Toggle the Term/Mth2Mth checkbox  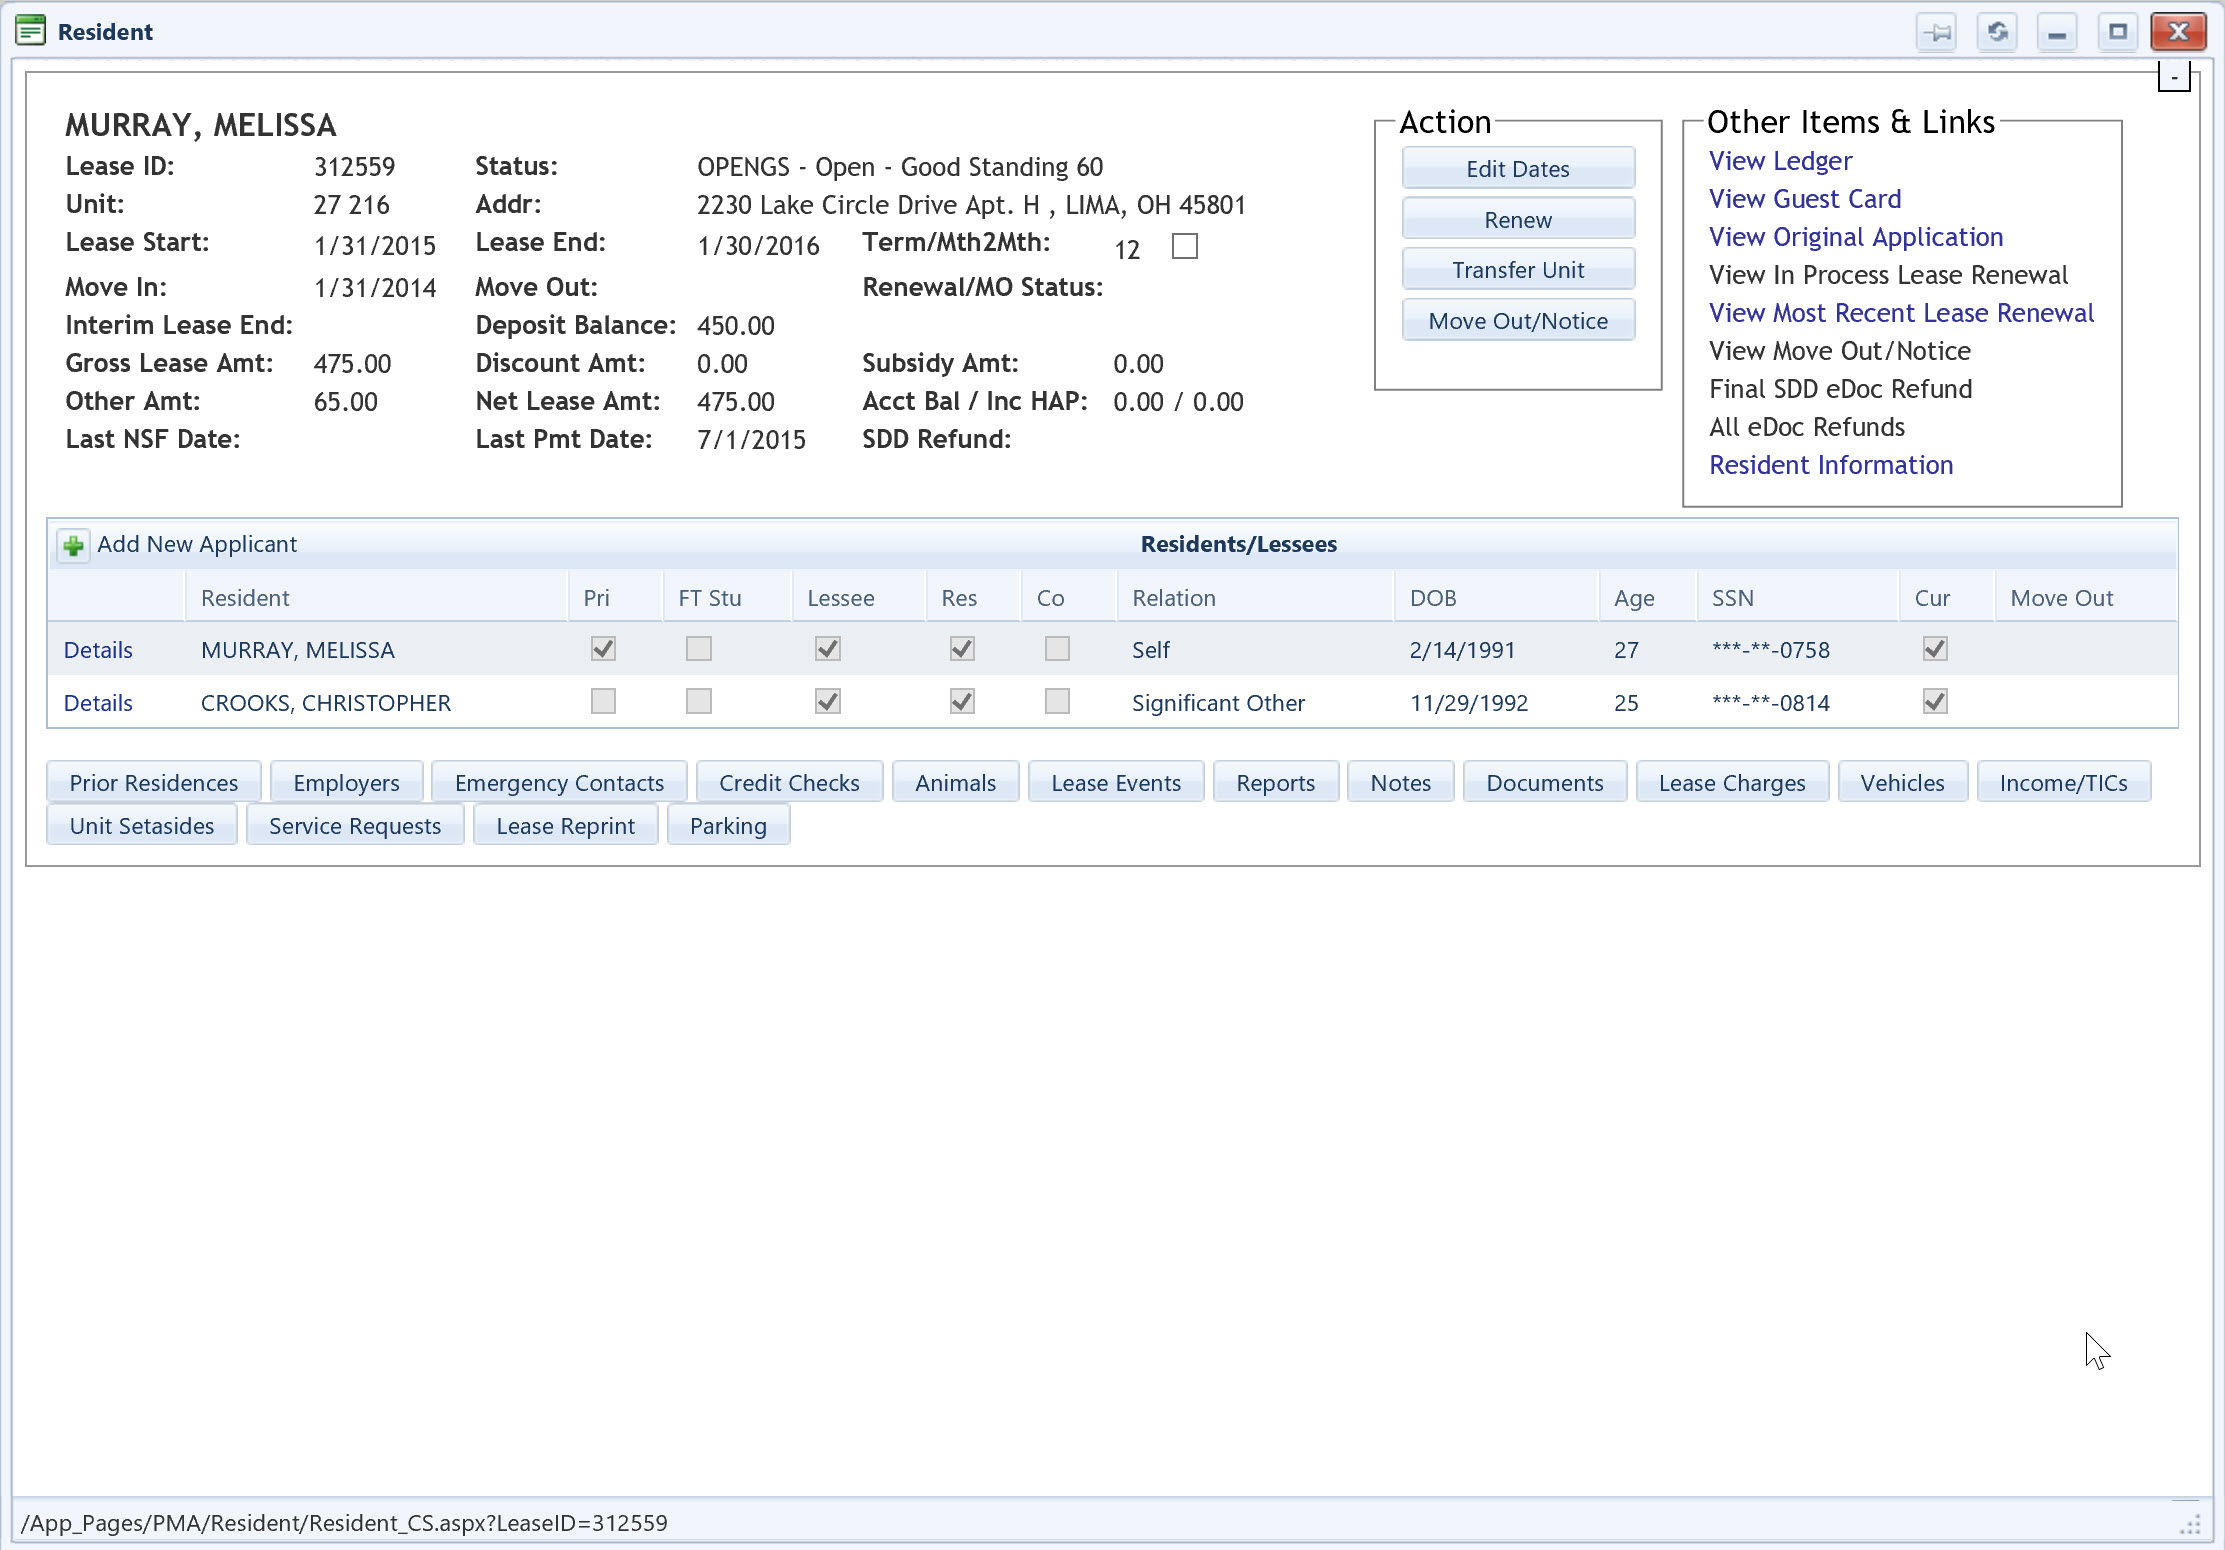tap(1184, 246)
